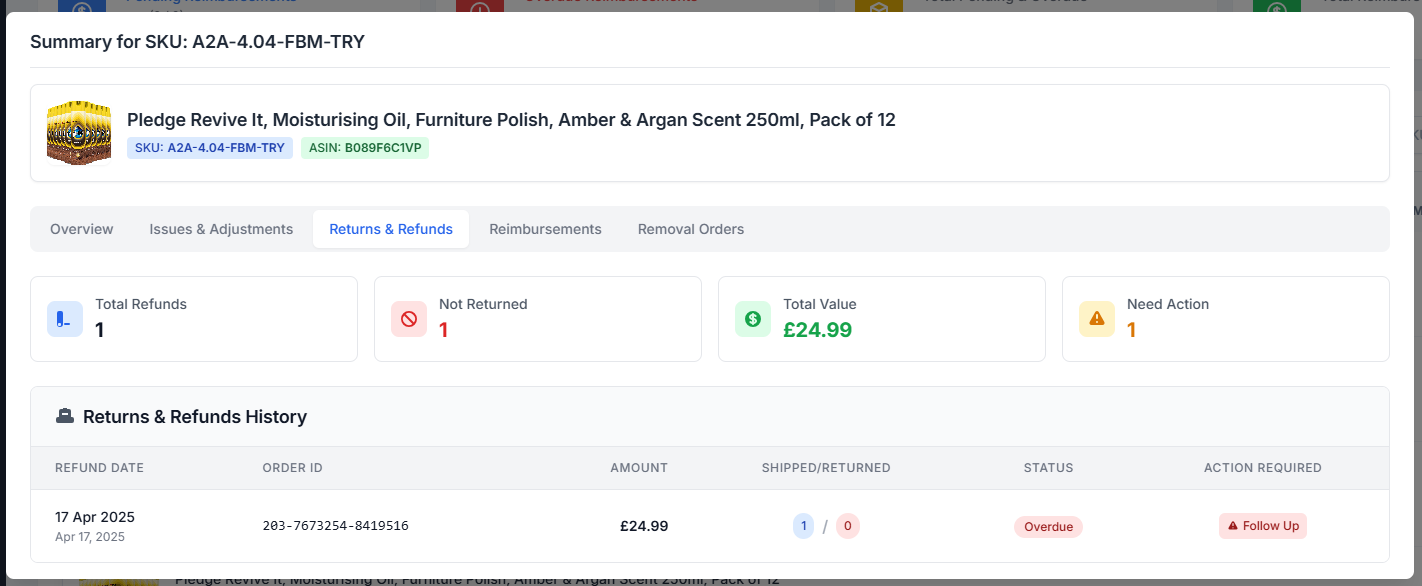The width and height of the screenshot is (1422, 586).
Task: Click the blue SKU A2A-4.04-FBM-TRY badge
Action: pyautogui.click(x=210, y=148)
